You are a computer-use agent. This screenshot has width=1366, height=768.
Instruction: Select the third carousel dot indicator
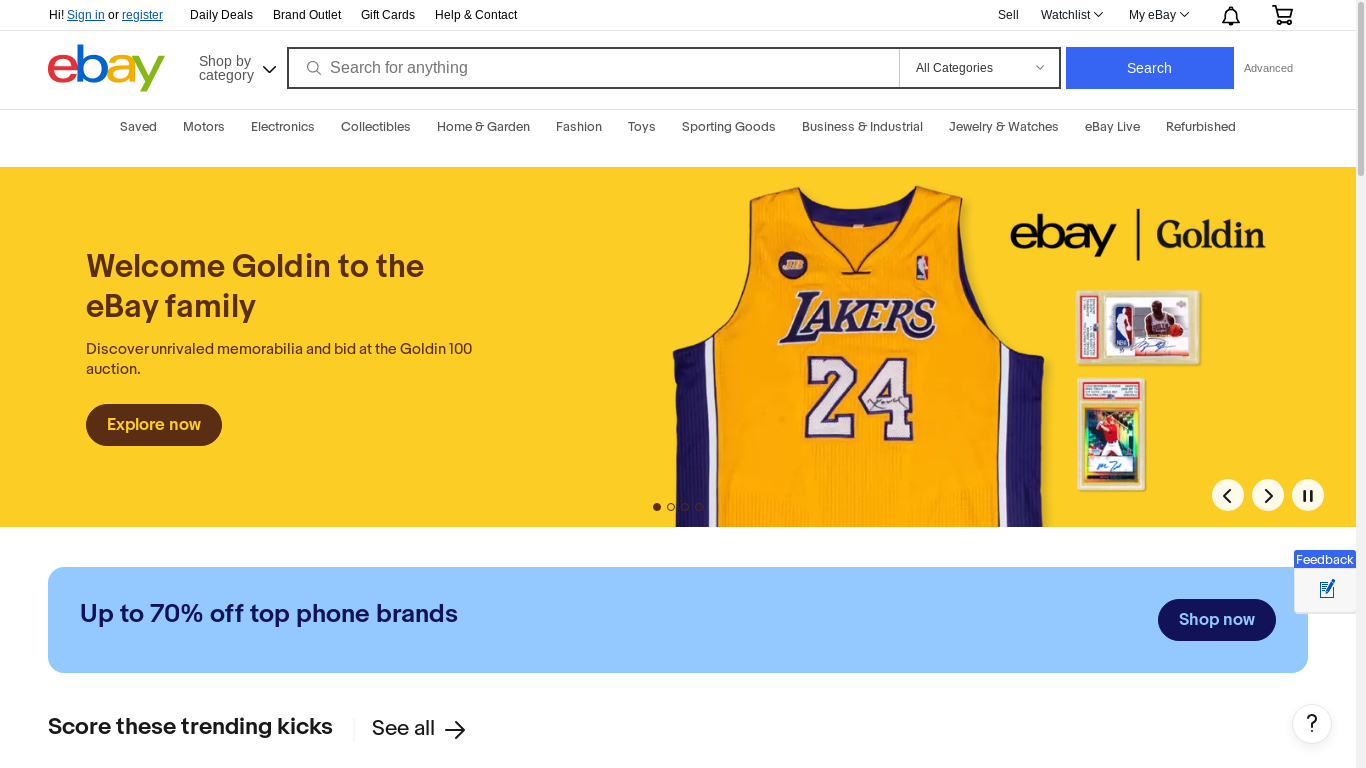pyautogui.click(x=685, y=507)
